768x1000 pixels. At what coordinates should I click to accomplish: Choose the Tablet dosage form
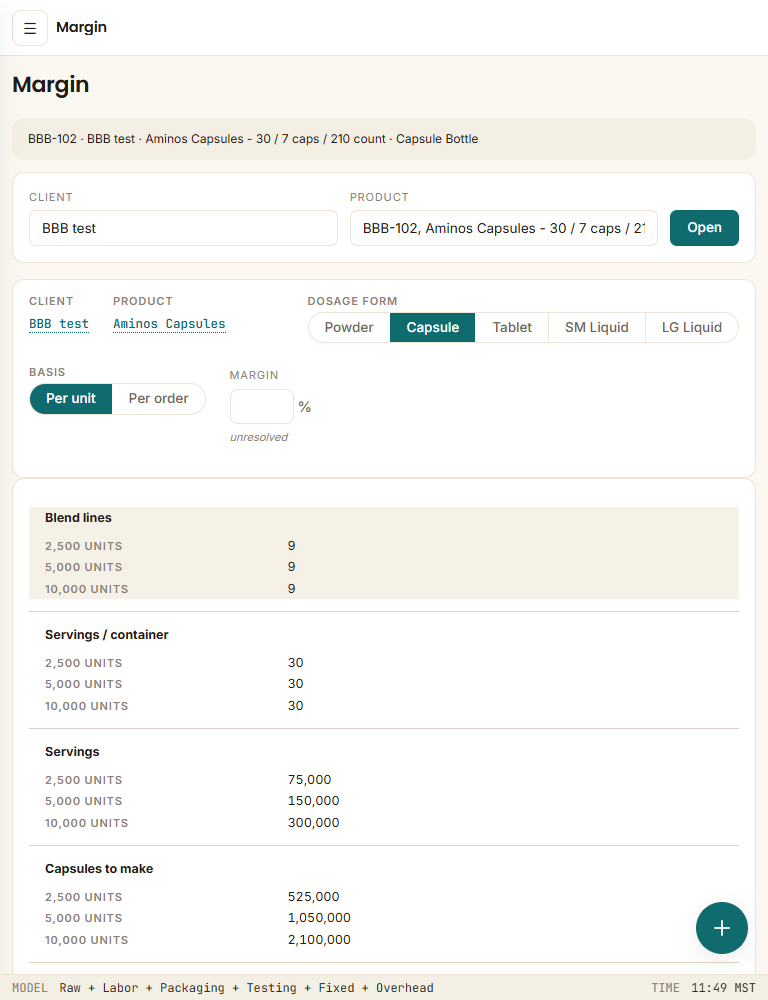512,327
